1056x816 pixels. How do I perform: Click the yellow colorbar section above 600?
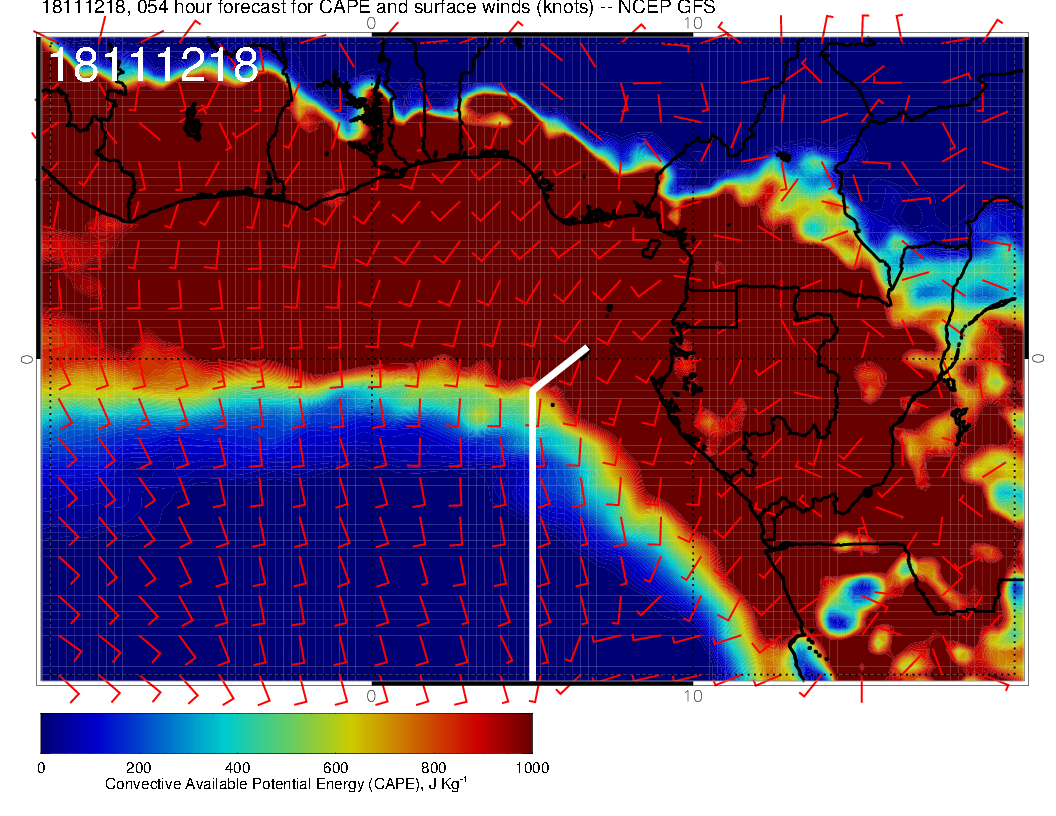point(335,732)
